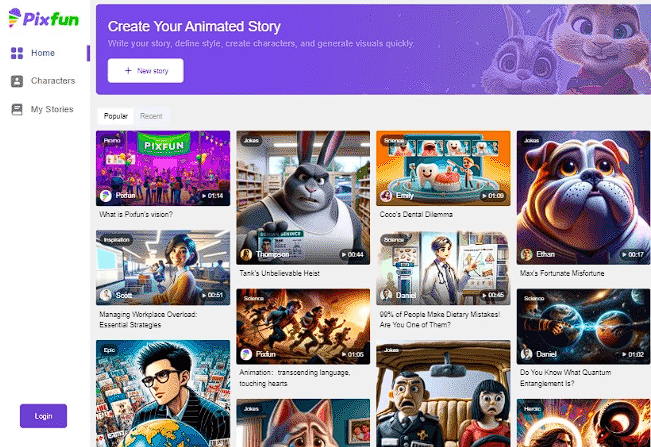Screen dimensions: 651x447
Task: Click the Pixfun logo
Action: 44,18
